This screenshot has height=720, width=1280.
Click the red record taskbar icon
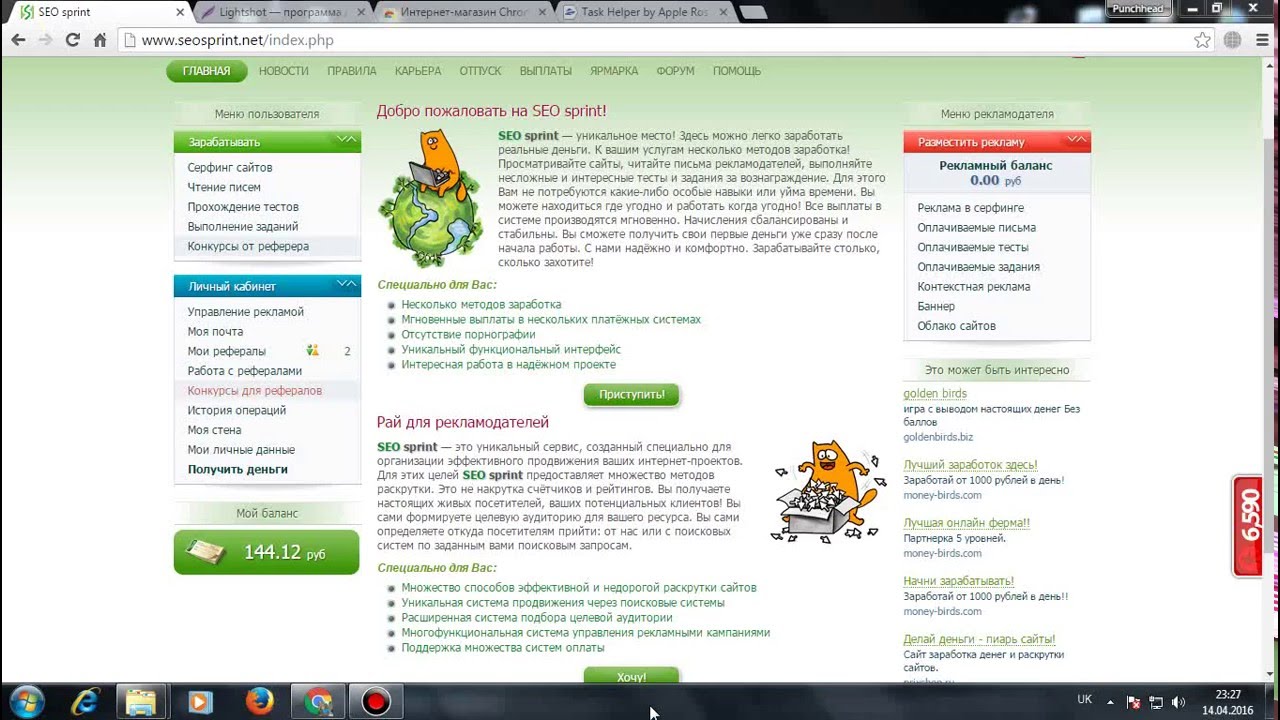tap(376, 702)
